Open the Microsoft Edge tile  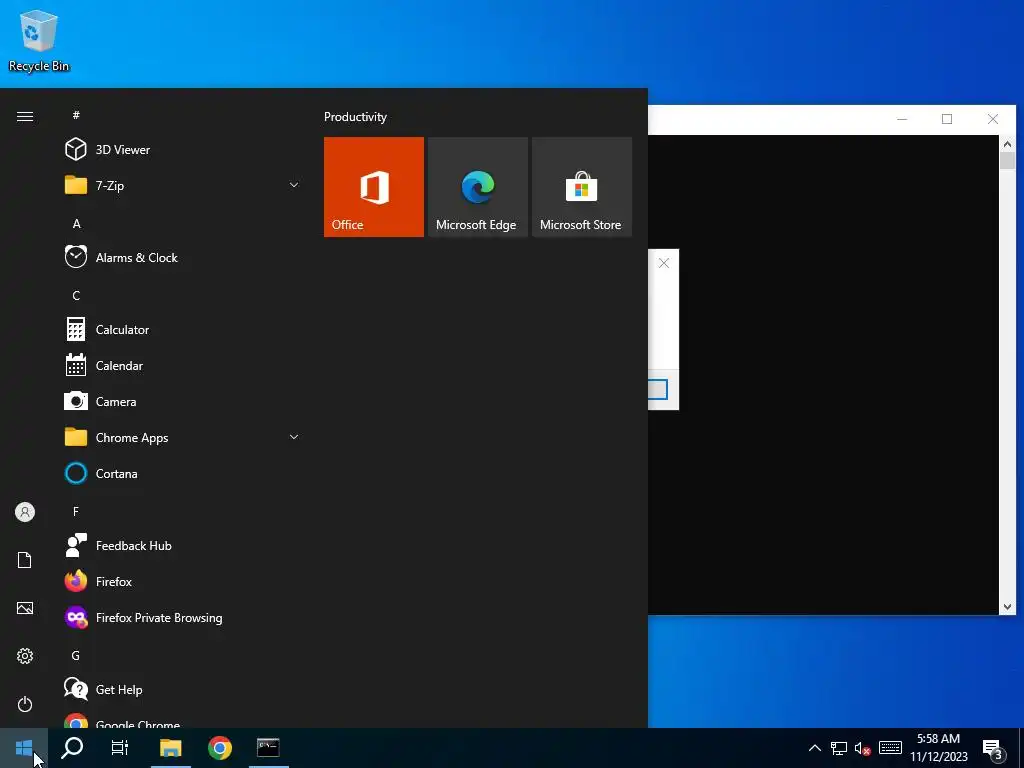(x=477, y=187)
